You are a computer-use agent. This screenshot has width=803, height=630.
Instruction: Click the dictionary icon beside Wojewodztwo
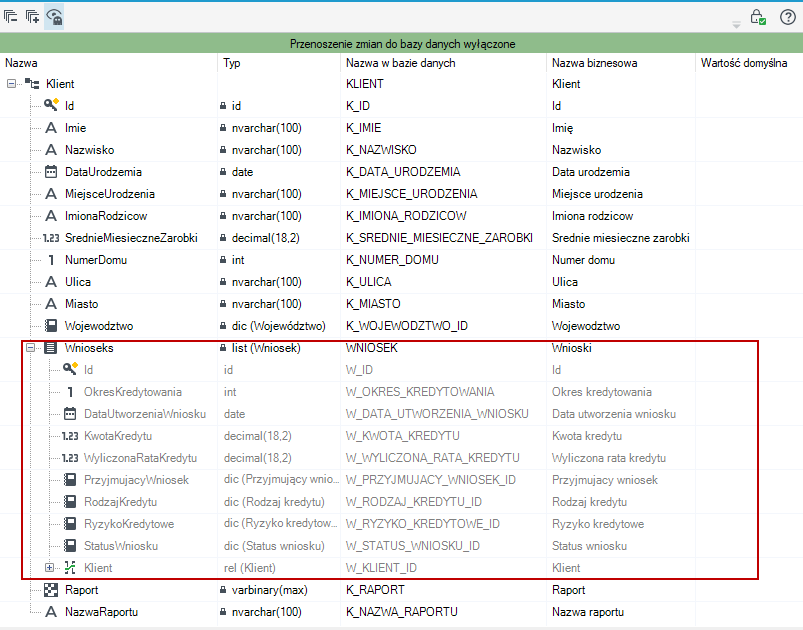[x=51, y=326]
